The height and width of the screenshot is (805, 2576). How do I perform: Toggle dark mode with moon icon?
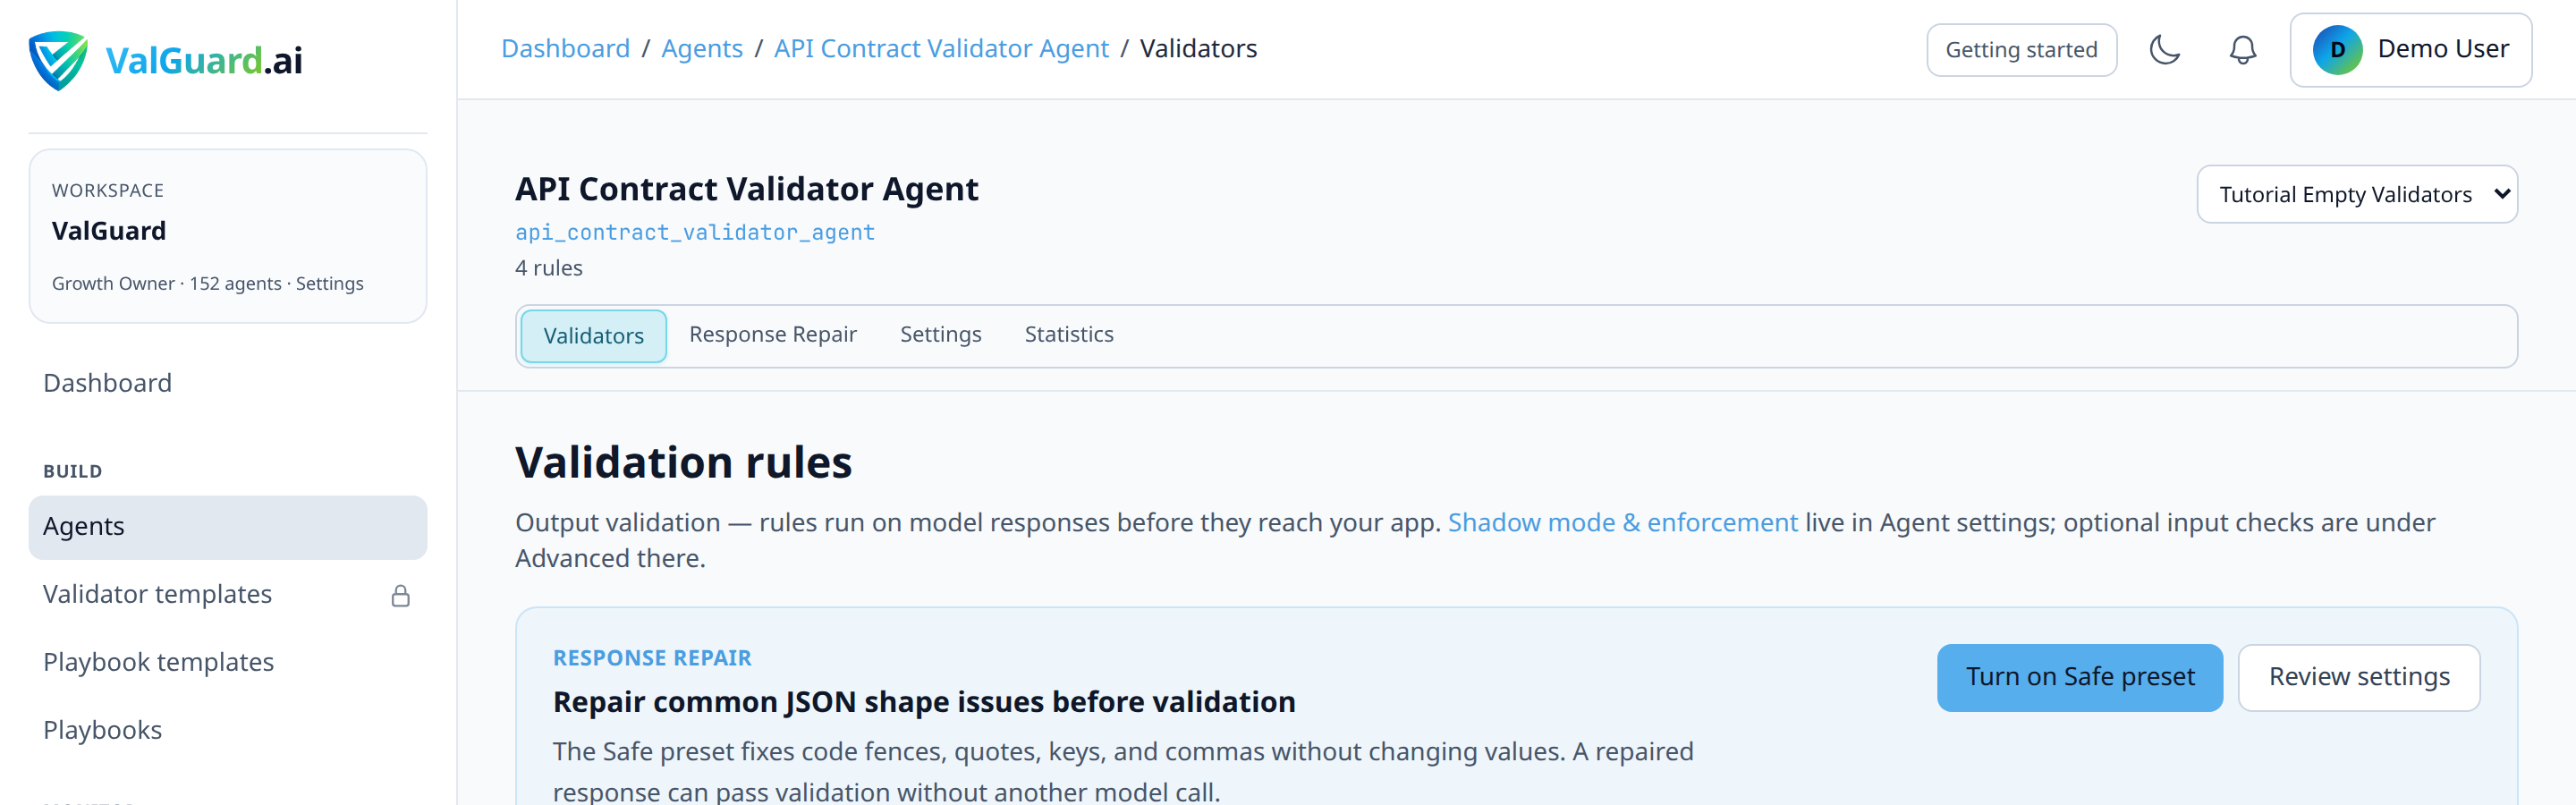tap(2164, 49)
